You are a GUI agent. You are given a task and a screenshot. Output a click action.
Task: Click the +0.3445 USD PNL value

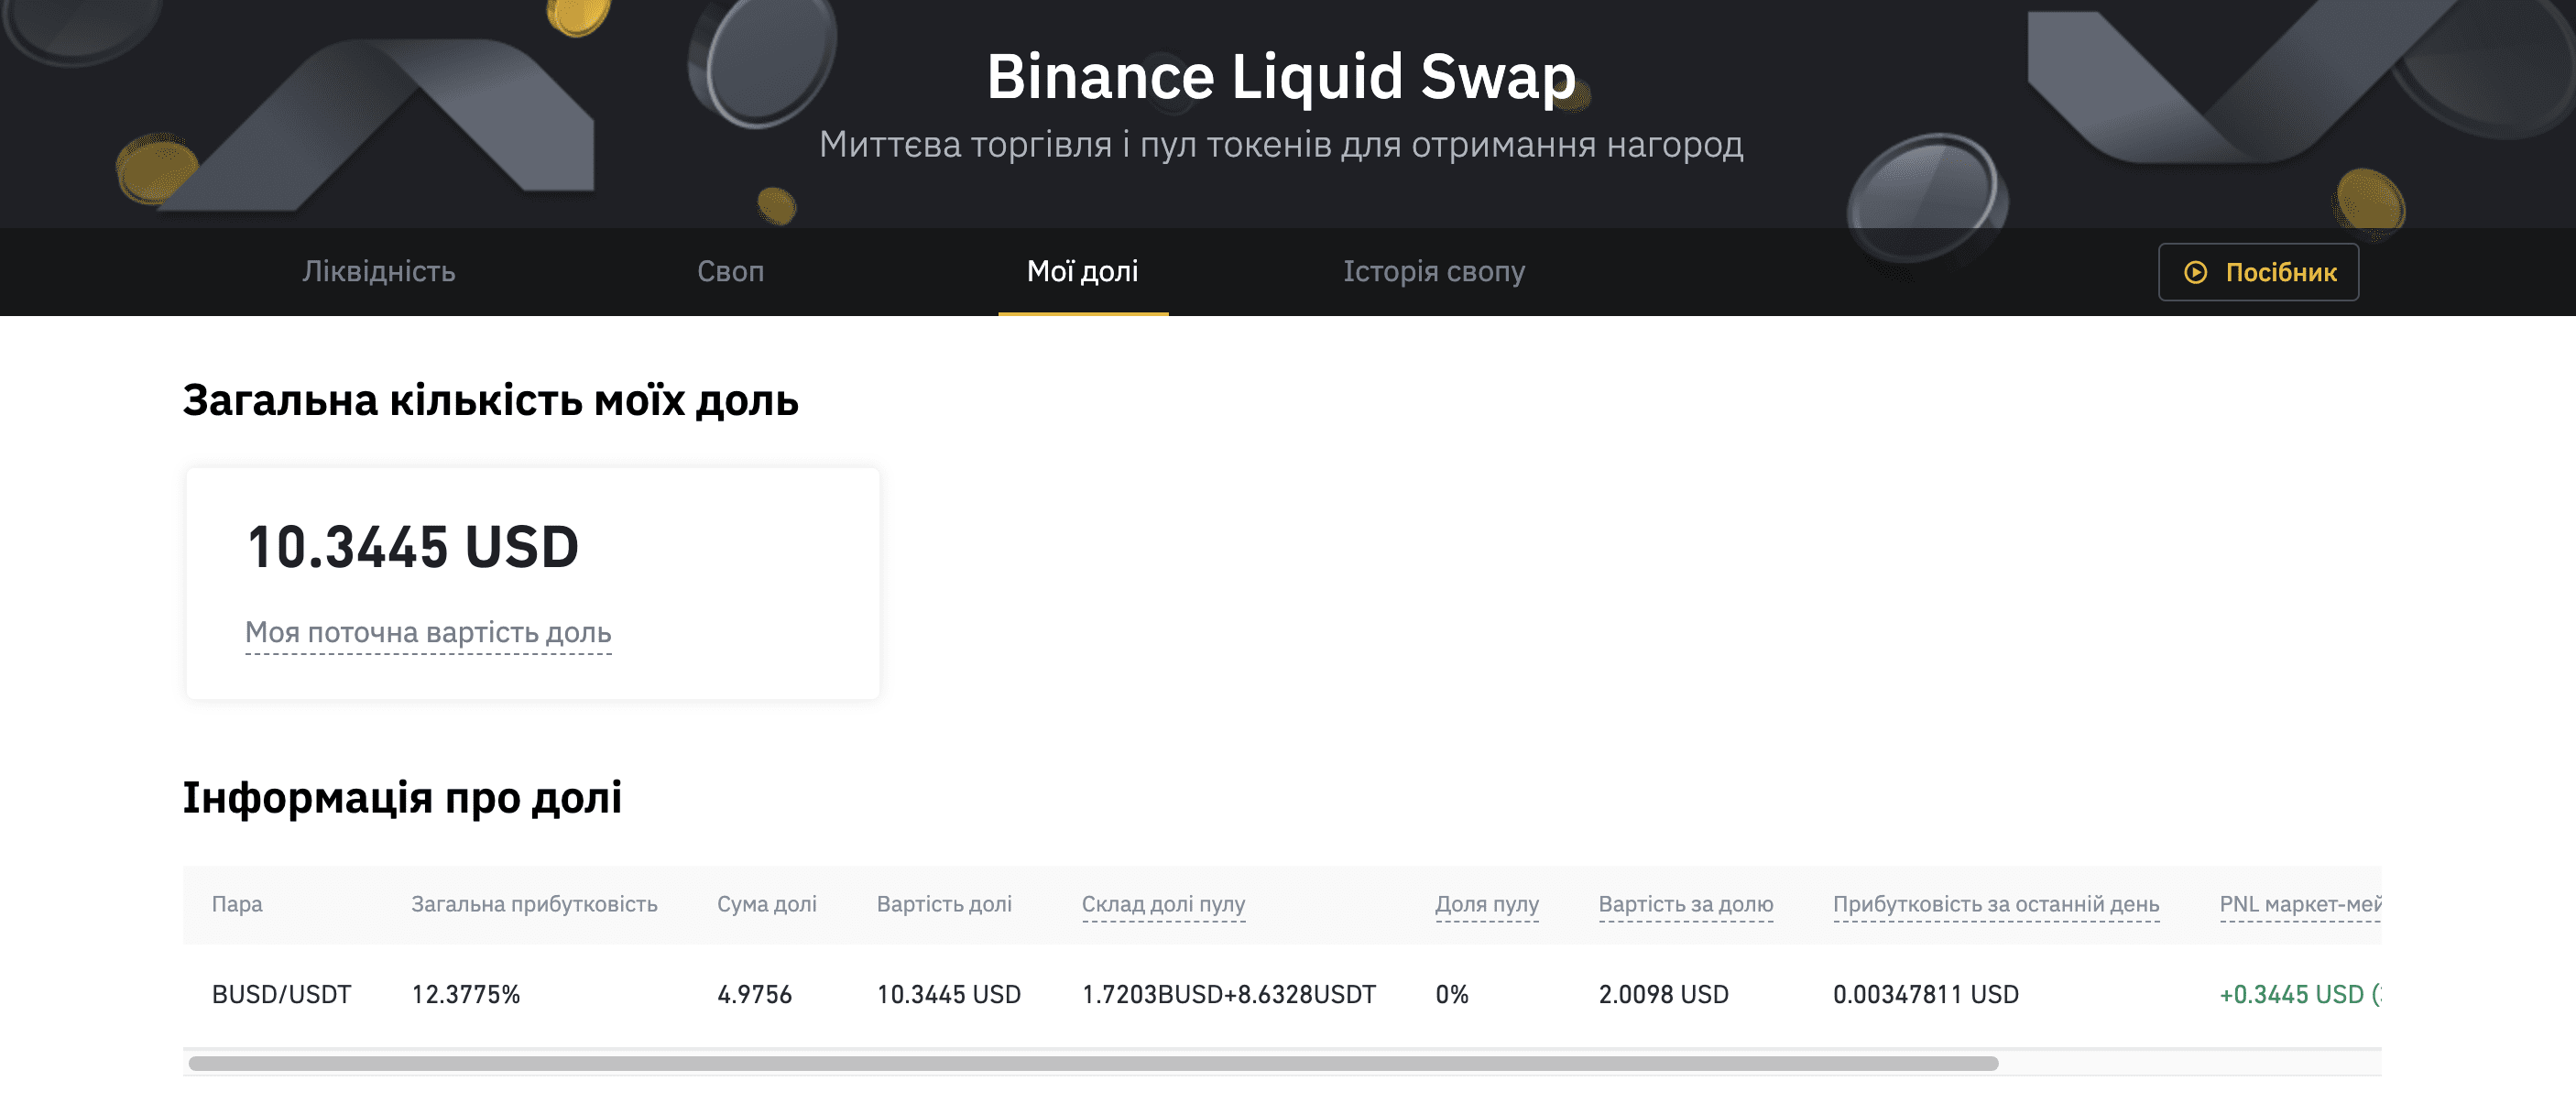point(2299,994)
